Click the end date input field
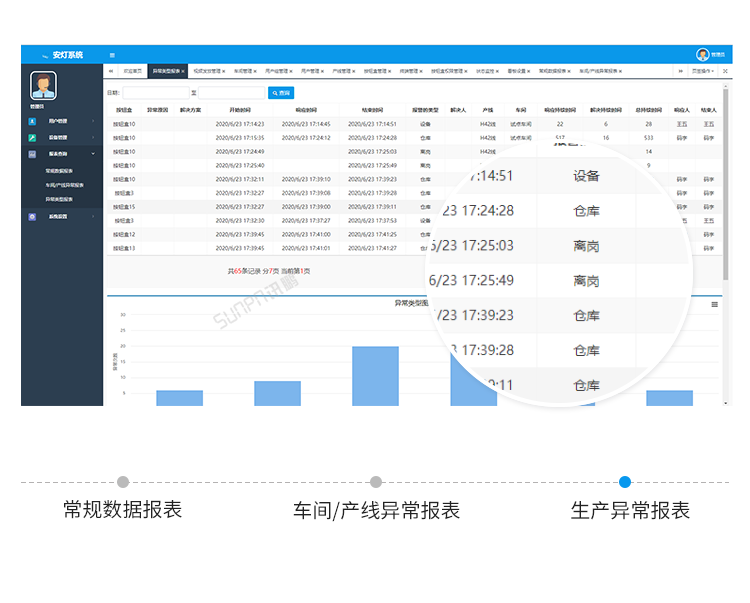 pos(231,93)
